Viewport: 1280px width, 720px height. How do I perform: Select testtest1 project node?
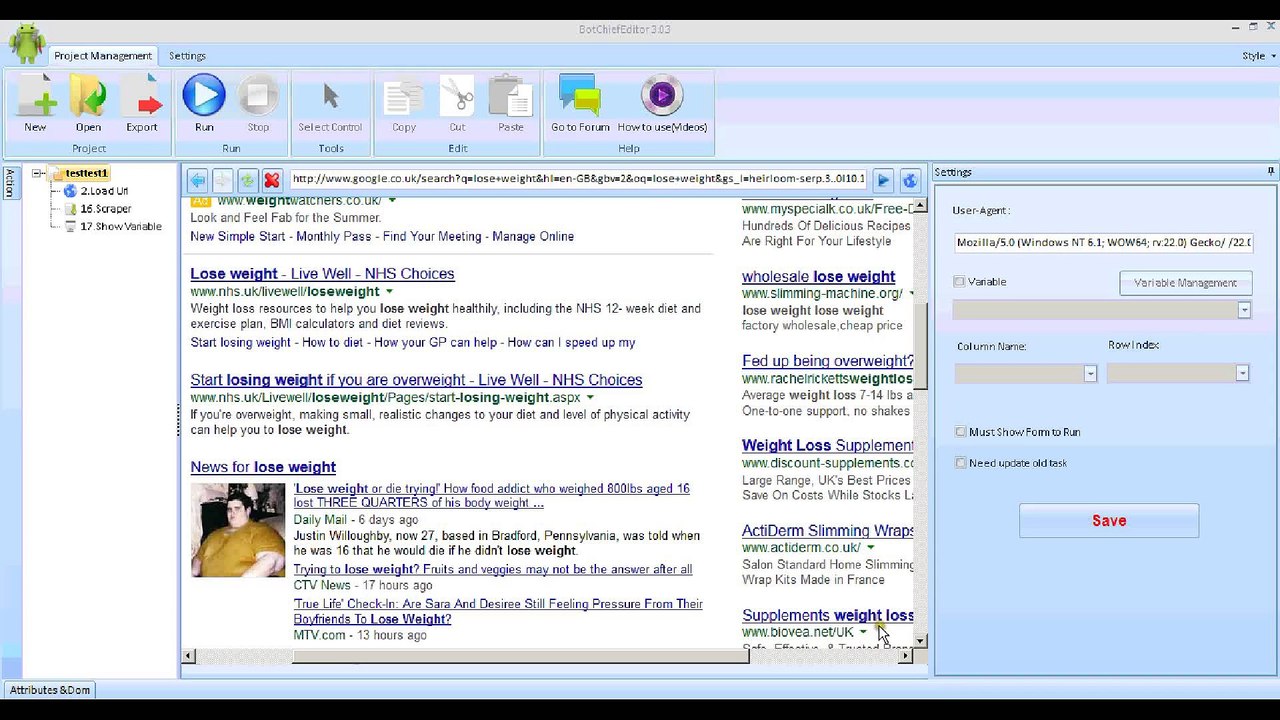pyautogui.click(x=87, y=173)
